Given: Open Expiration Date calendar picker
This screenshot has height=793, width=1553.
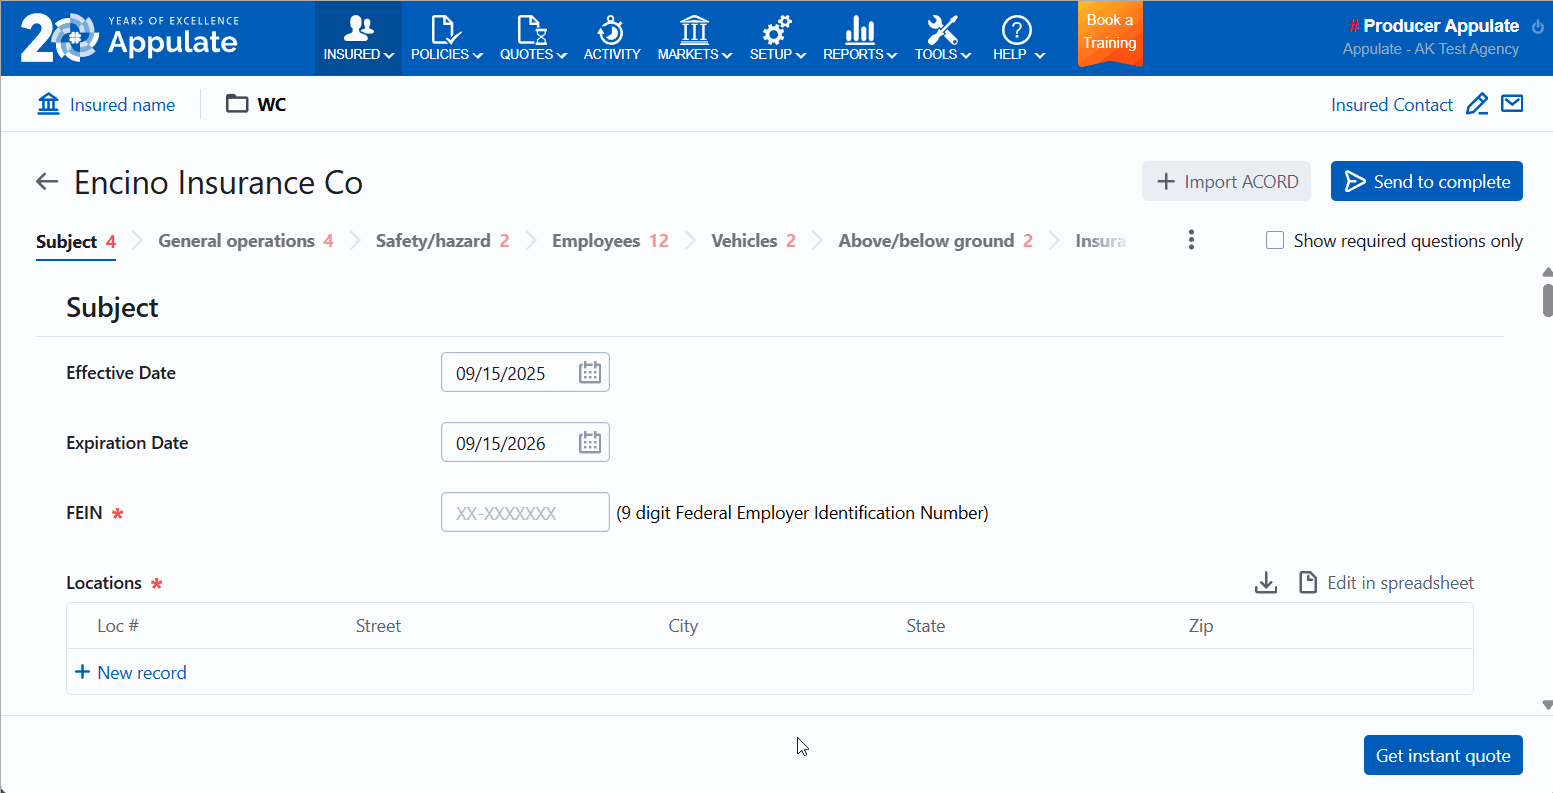Looking at the screenshot, I should (590, 443).
